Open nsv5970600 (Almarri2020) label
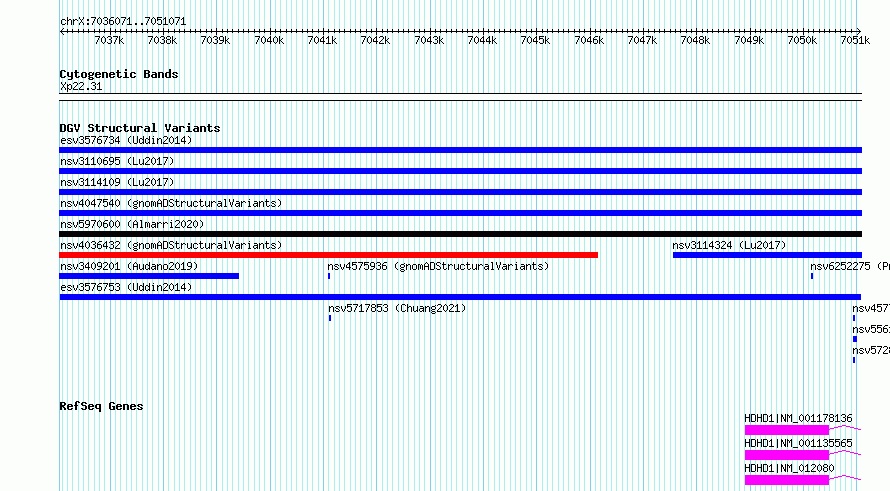890x491 pixels. [132, 224]
